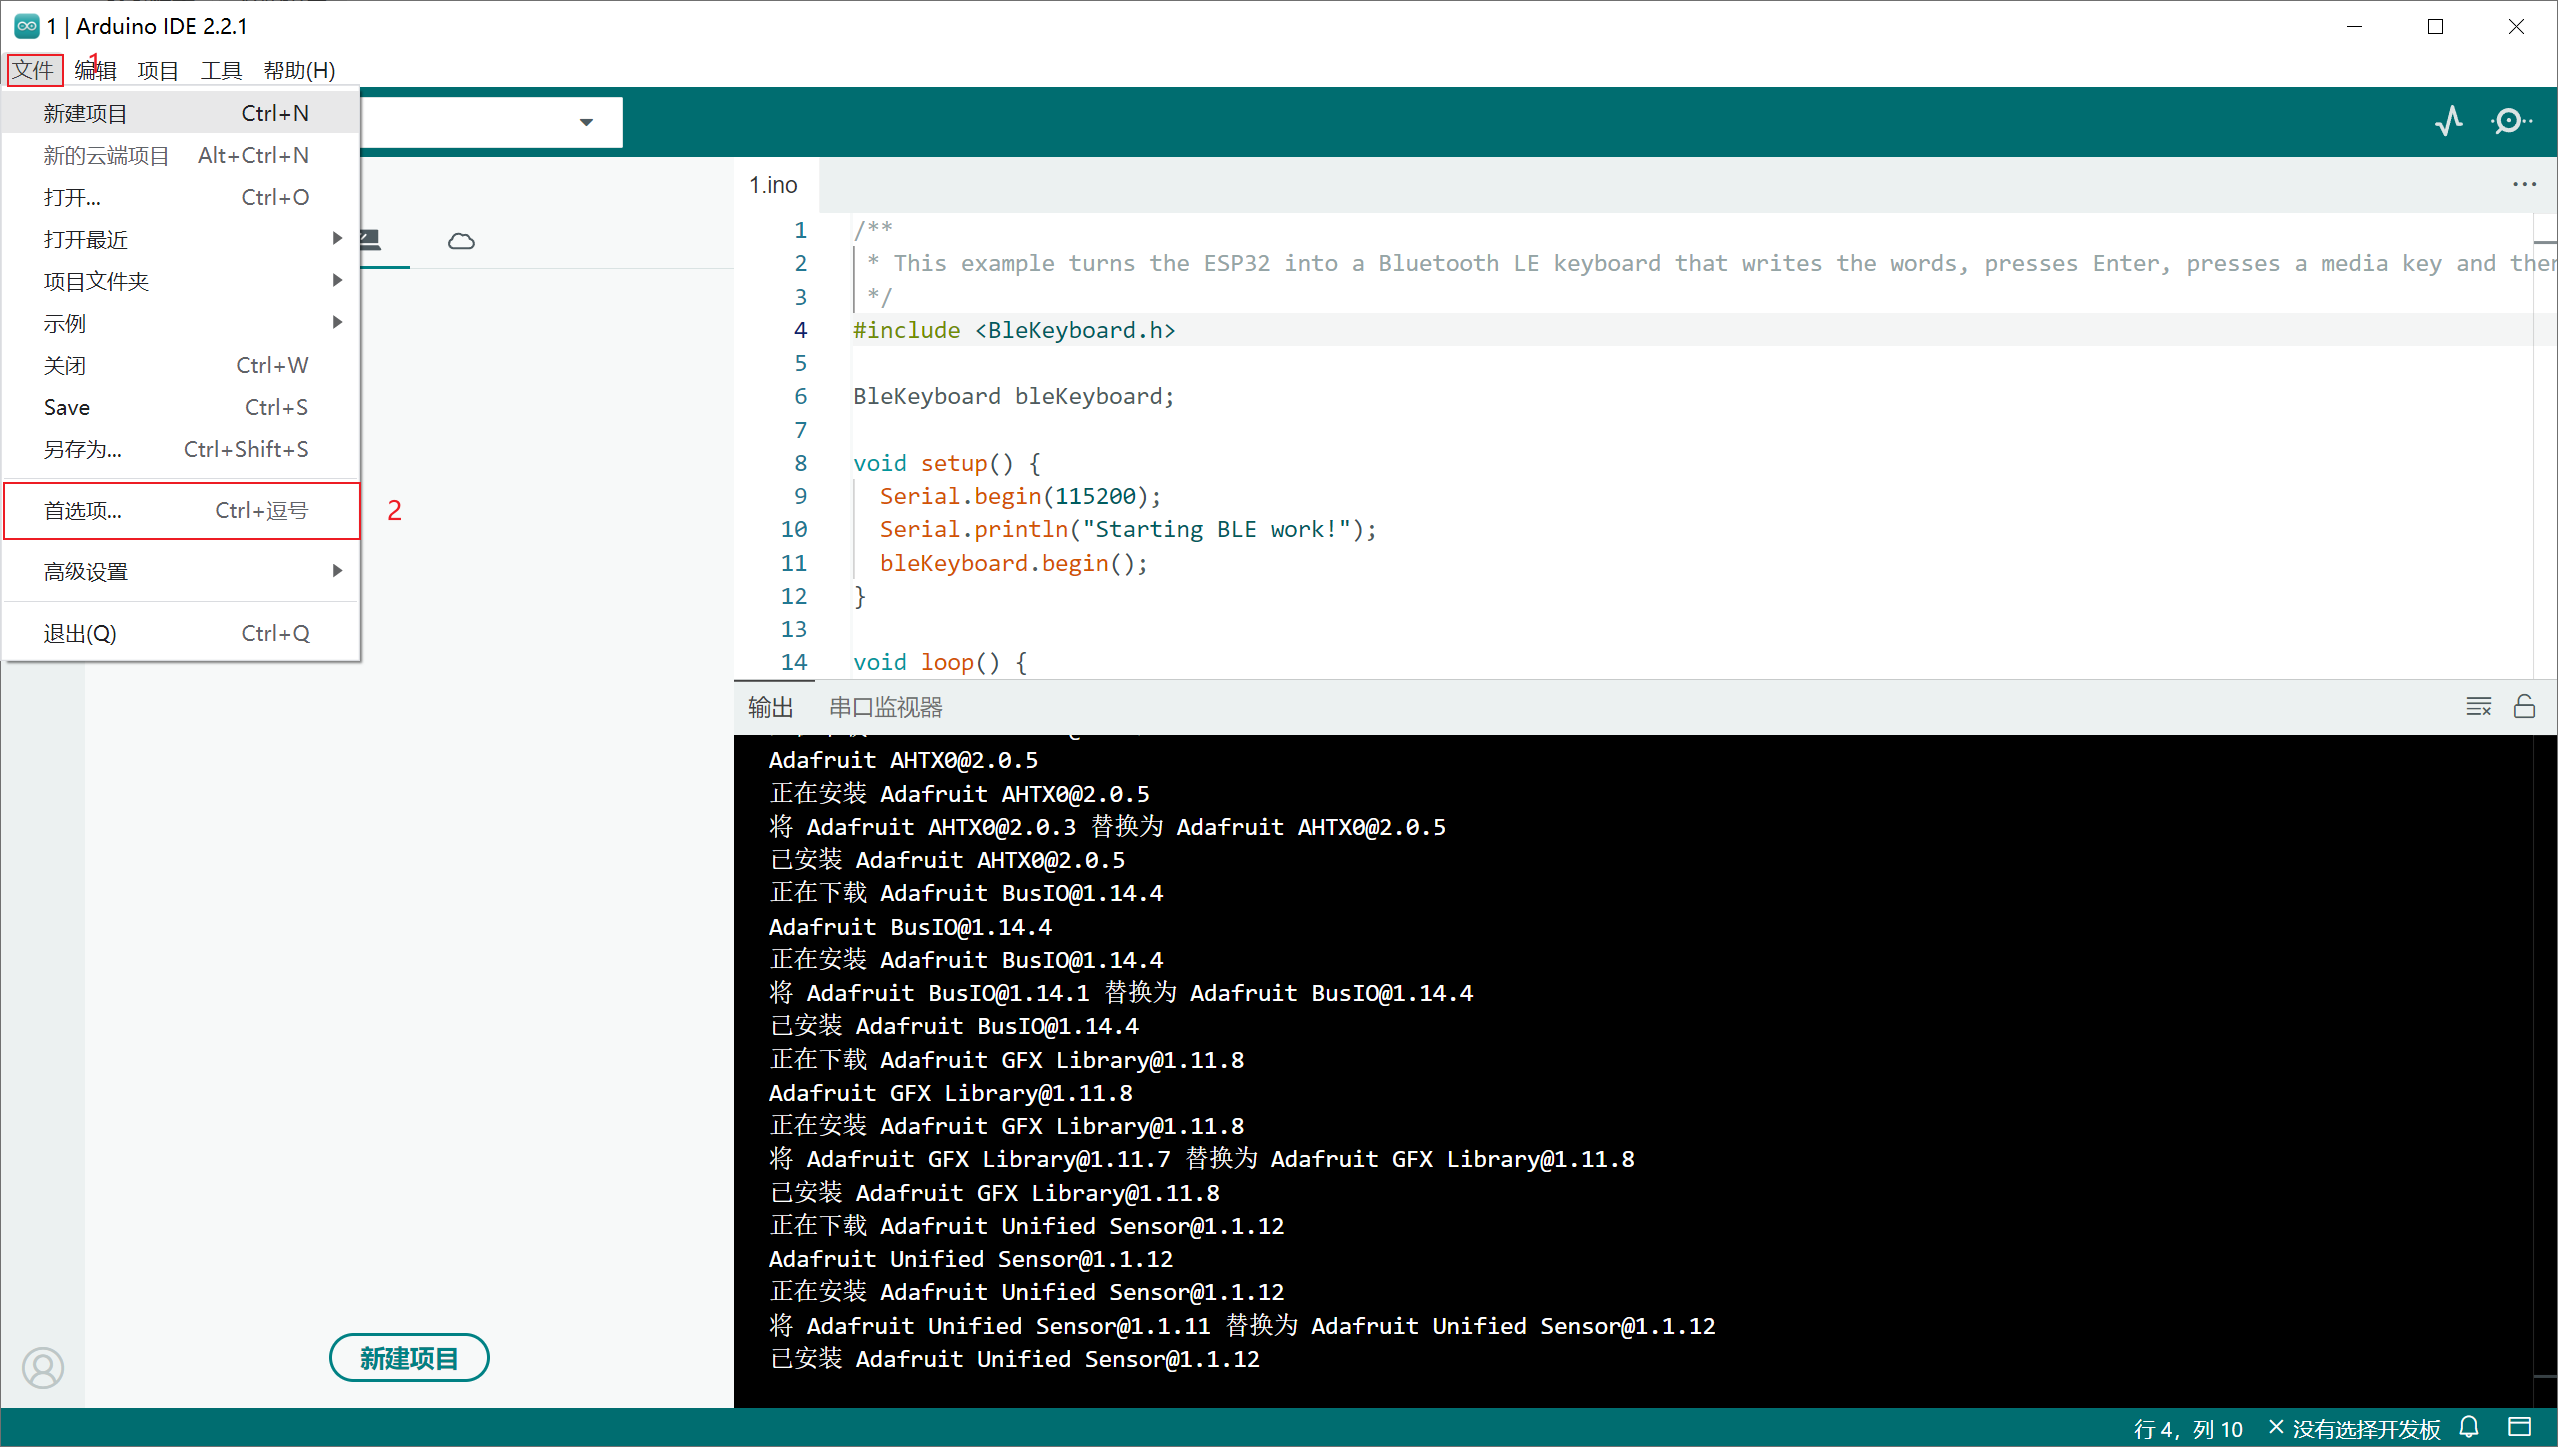The image size is (2558, 1447).
Task: Click the Serial.begin(115200); line
Action: click(1020, 496)
